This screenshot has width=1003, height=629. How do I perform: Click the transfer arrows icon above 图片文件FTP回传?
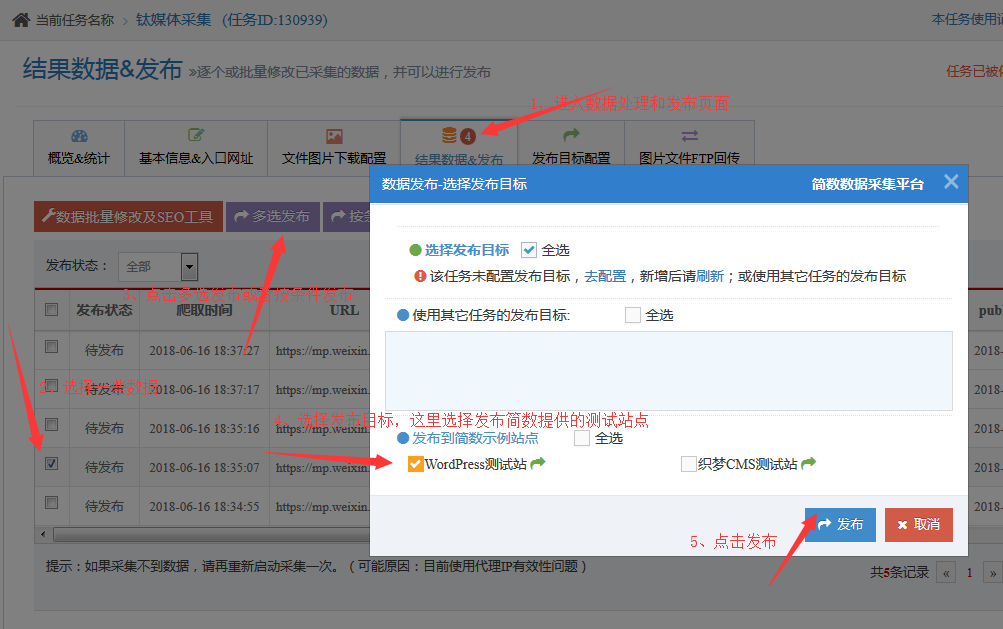point(690,136)
